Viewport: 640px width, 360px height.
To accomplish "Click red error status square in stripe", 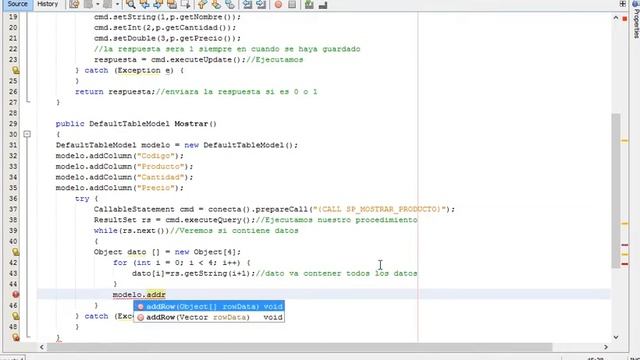I will (x=624, y=19).
